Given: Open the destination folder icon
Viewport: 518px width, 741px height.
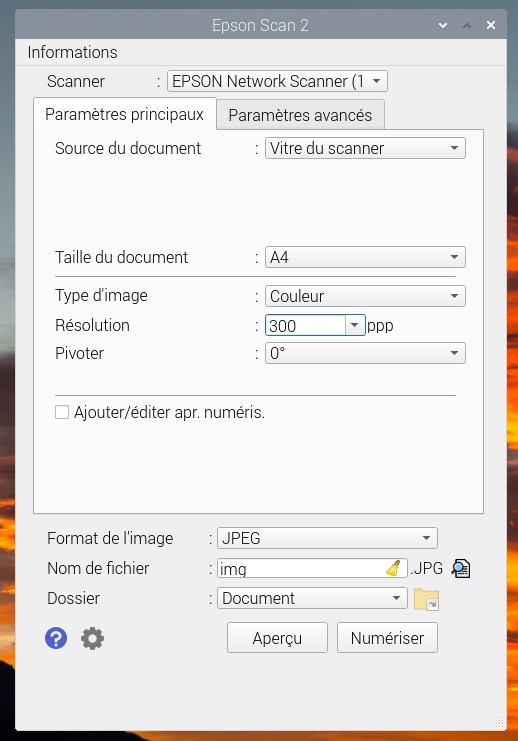Looking at the screenshot, I should pos(426,599).
